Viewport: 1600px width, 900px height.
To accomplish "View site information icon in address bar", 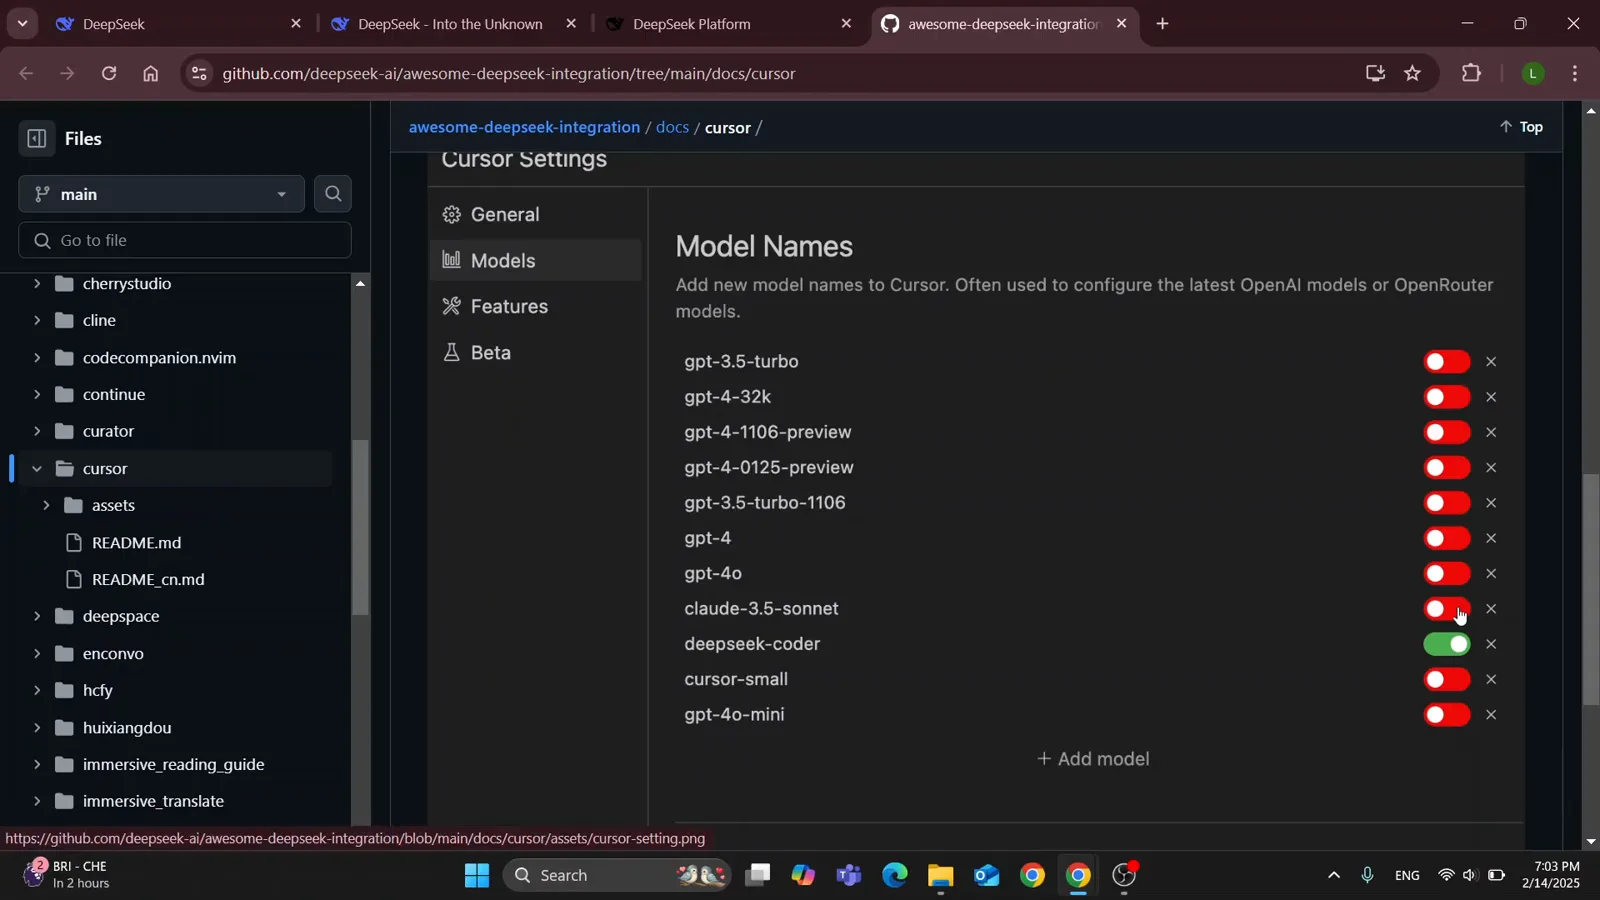I will click(x=199, y=73).
